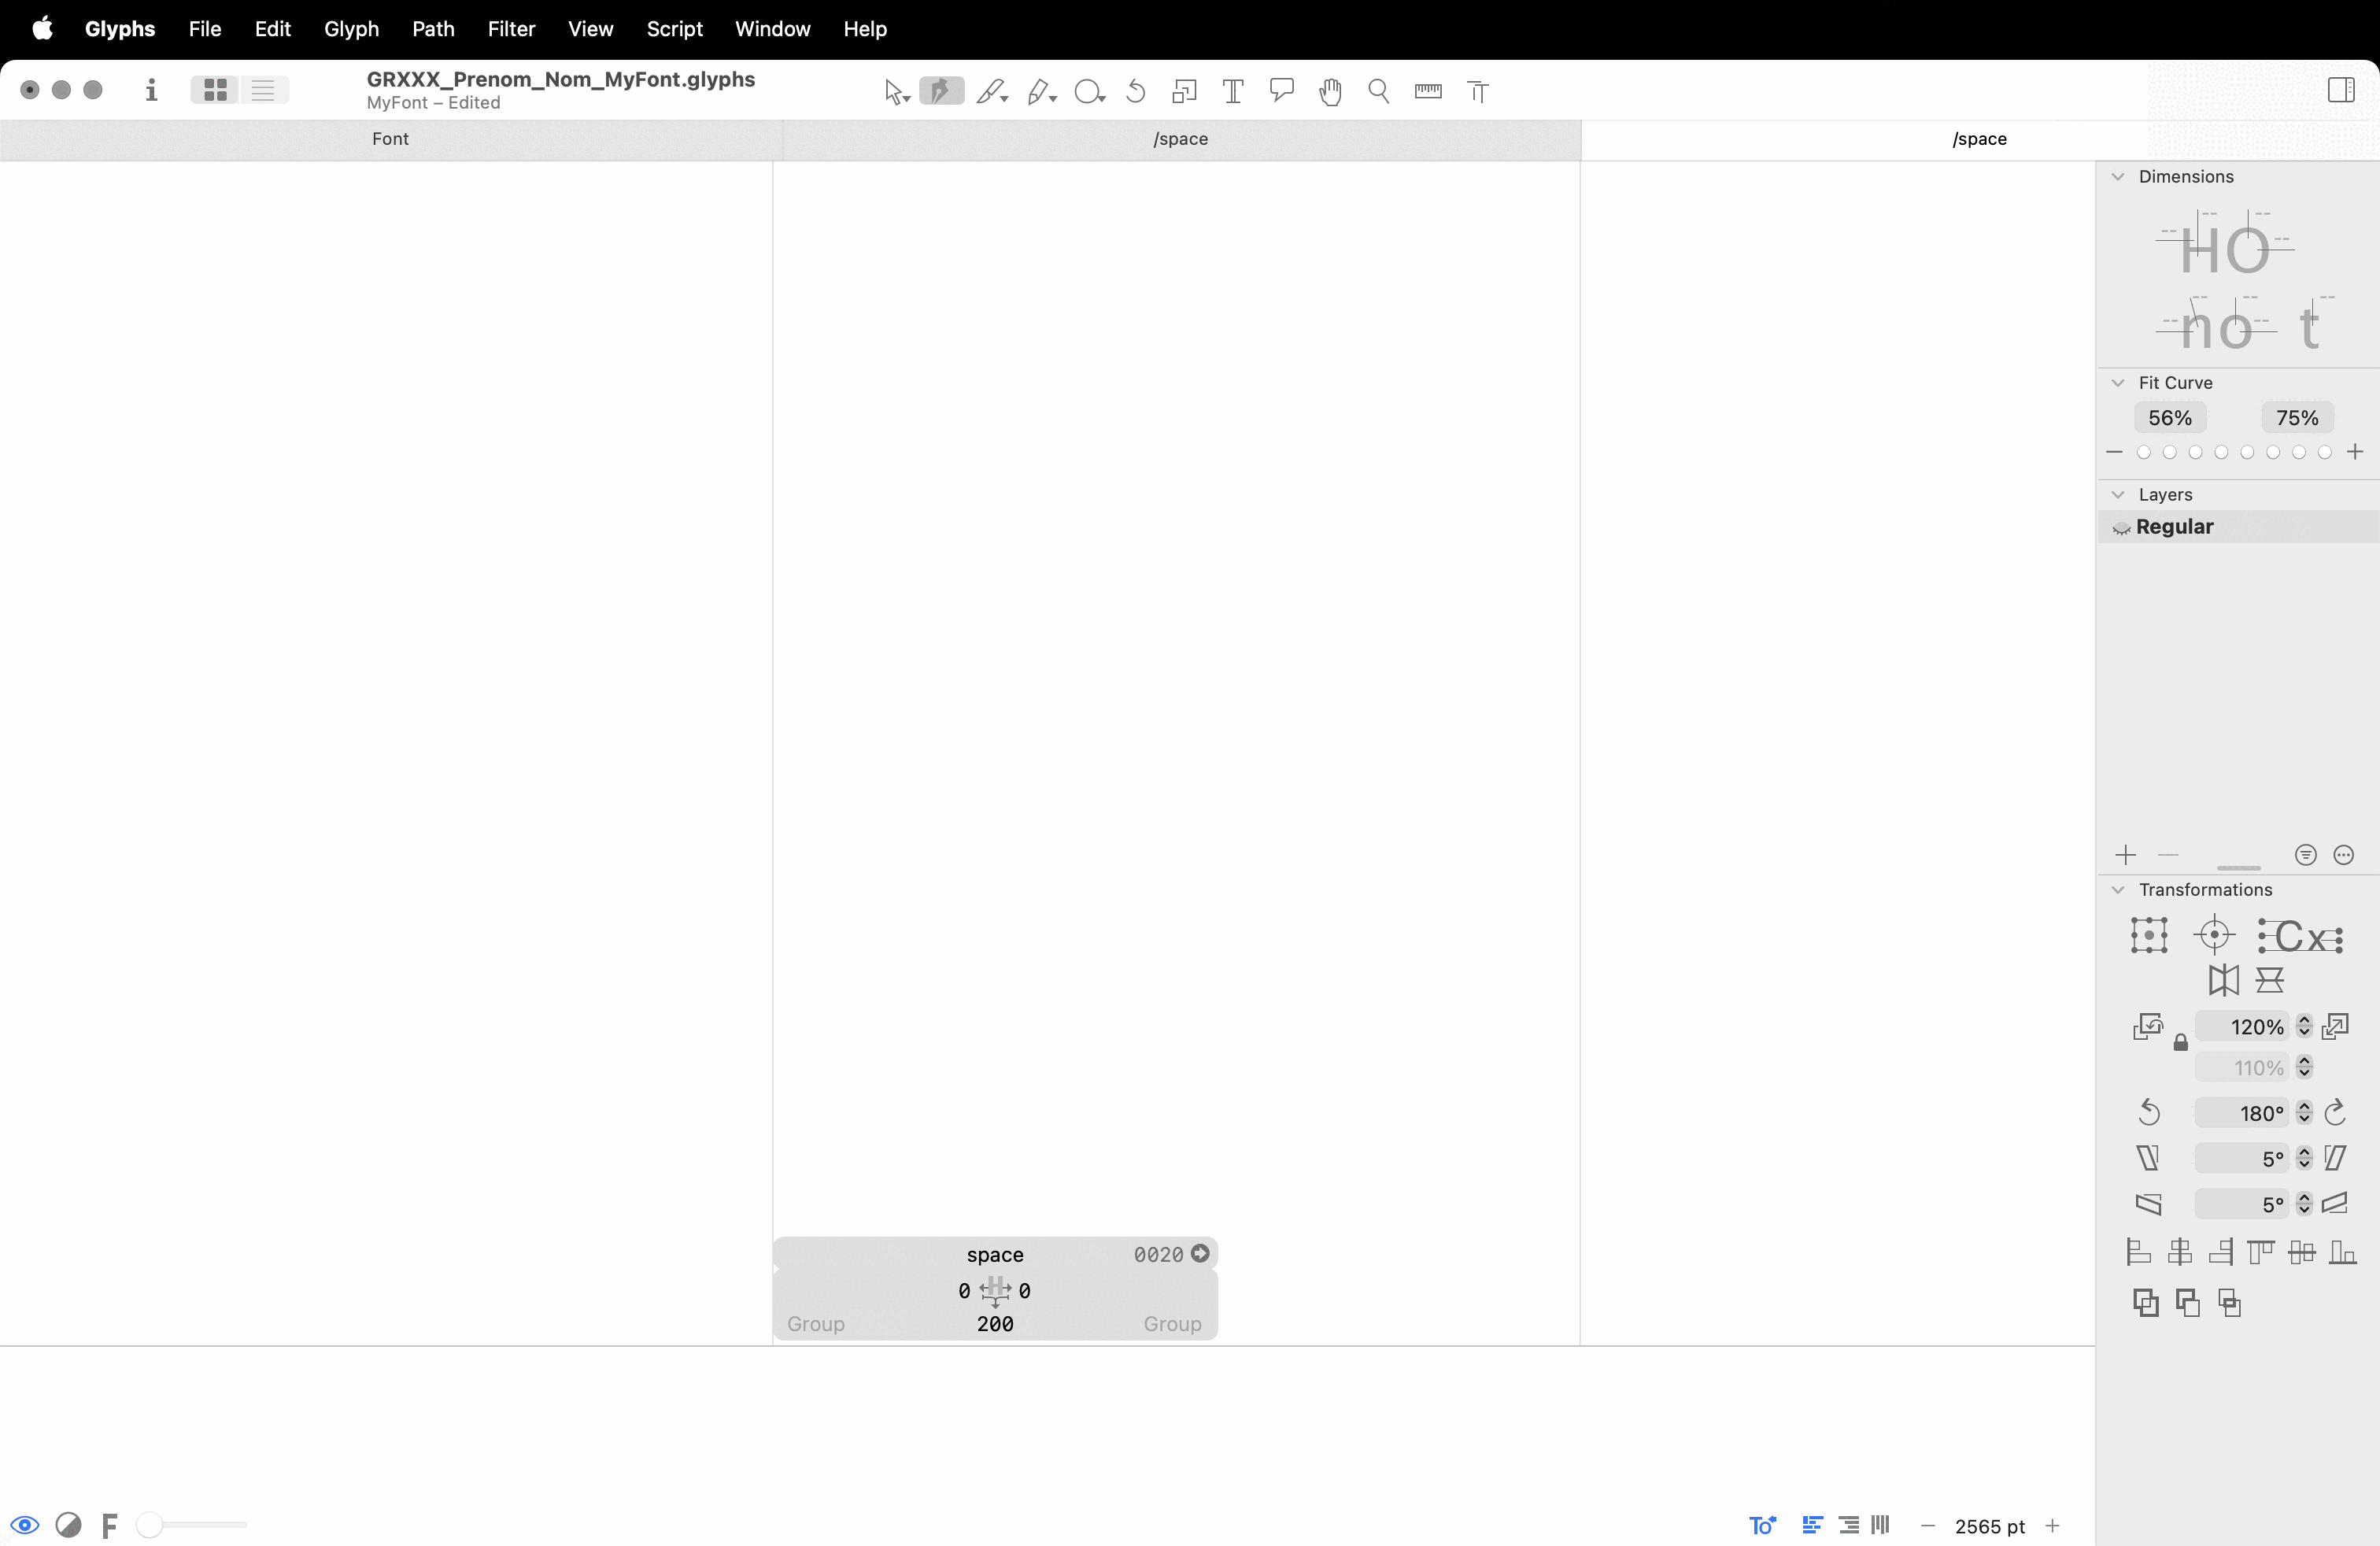Viewport: 2380px width, 1546px height.
Task: Click the 75% Fit Curve field
Action: coord(2297,418)
